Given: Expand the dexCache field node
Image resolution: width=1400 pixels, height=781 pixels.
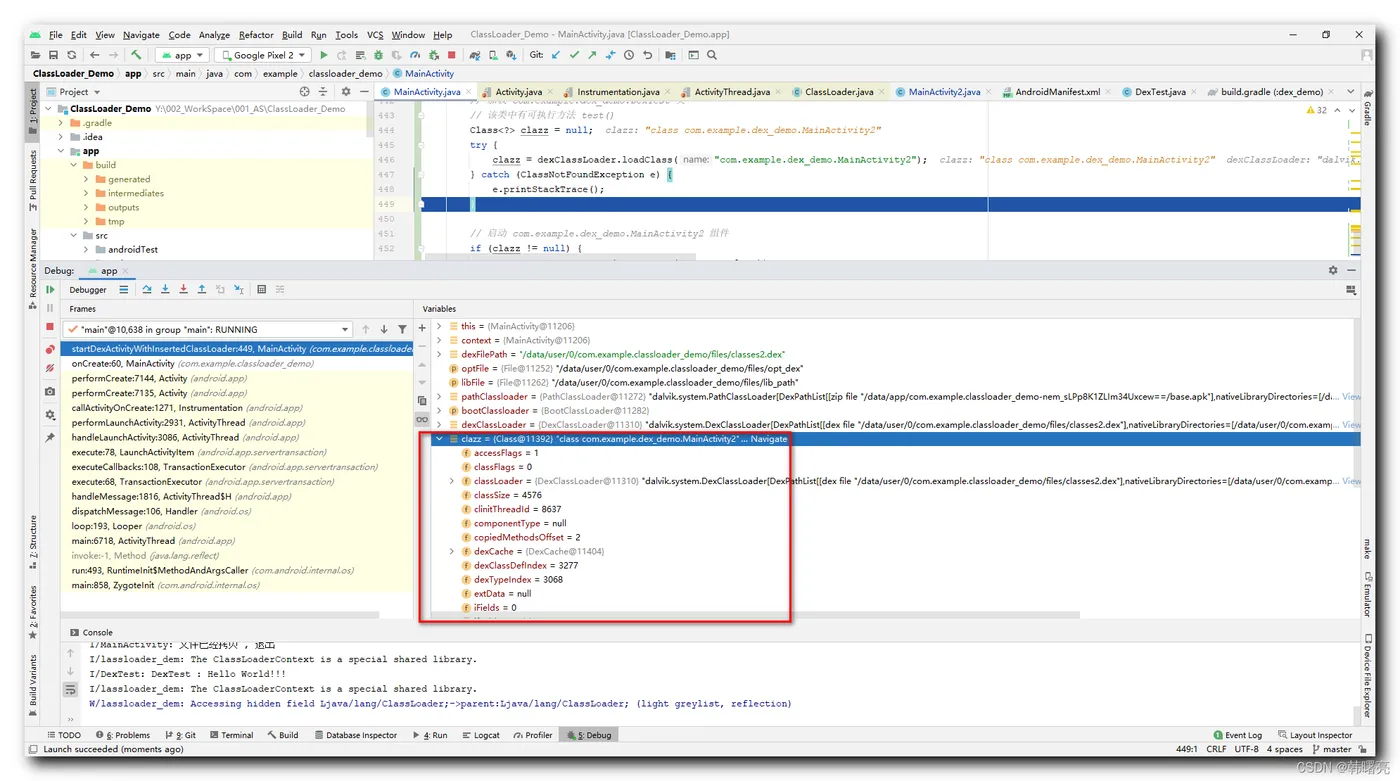Looking at the screenshot, I should 451,551.
